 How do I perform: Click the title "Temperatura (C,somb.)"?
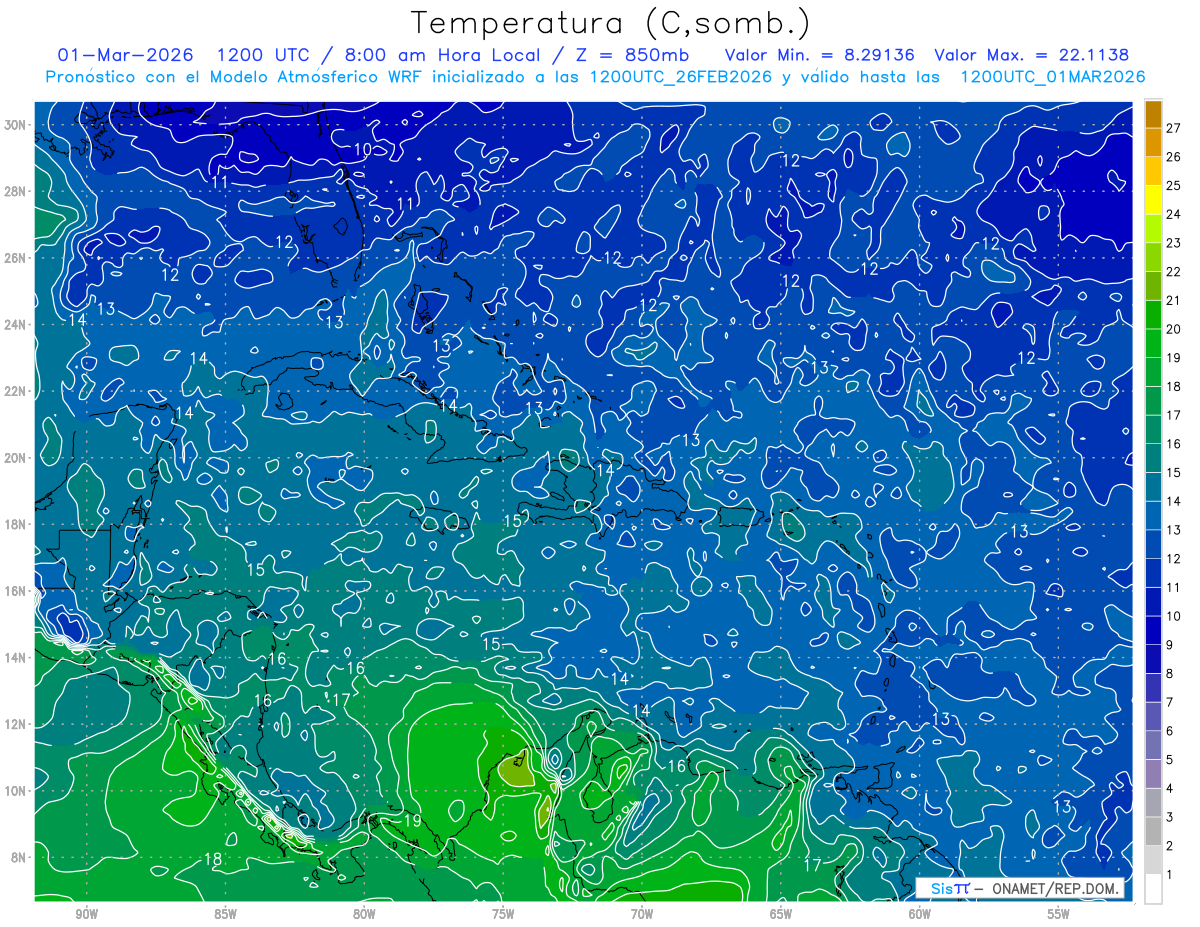(x=611, y=23)
